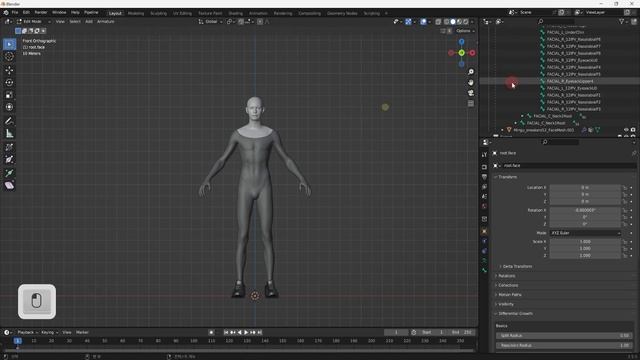Click the green Y axis on navigation gizmo
Screen dimensions: 640x360
click(461, 53)
